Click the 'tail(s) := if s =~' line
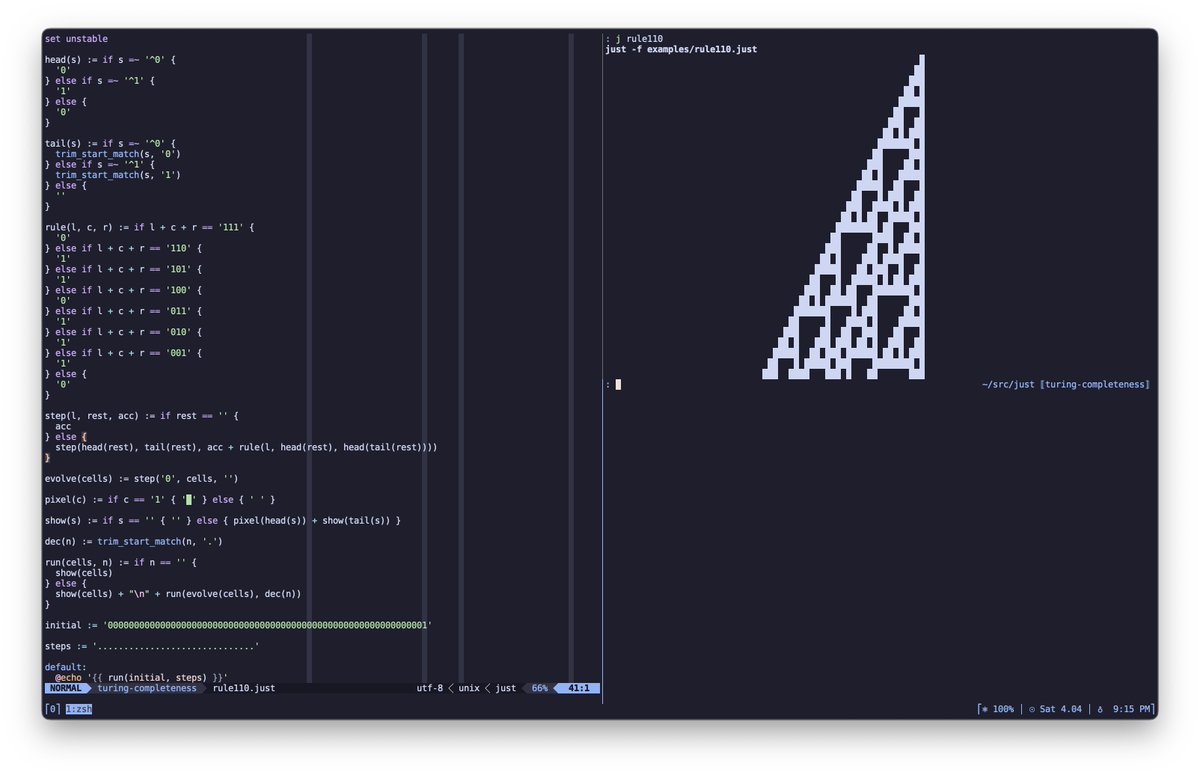This screenshot has width=1200, height=775. 110,143
